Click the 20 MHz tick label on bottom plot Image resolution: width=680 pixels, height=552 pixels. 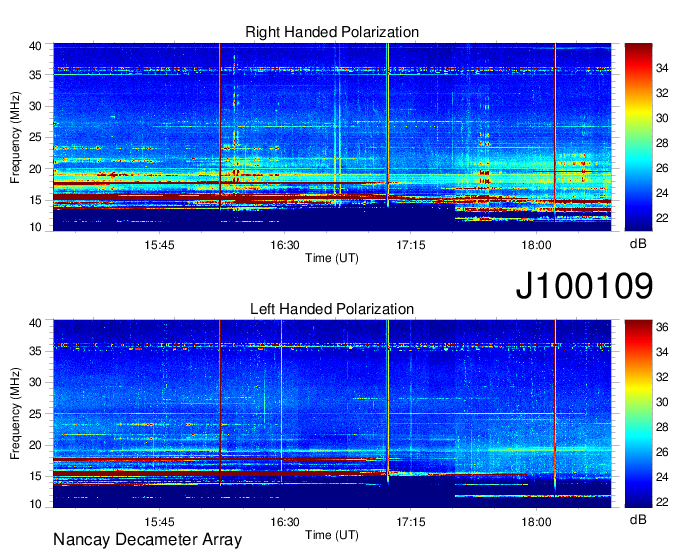35,445
